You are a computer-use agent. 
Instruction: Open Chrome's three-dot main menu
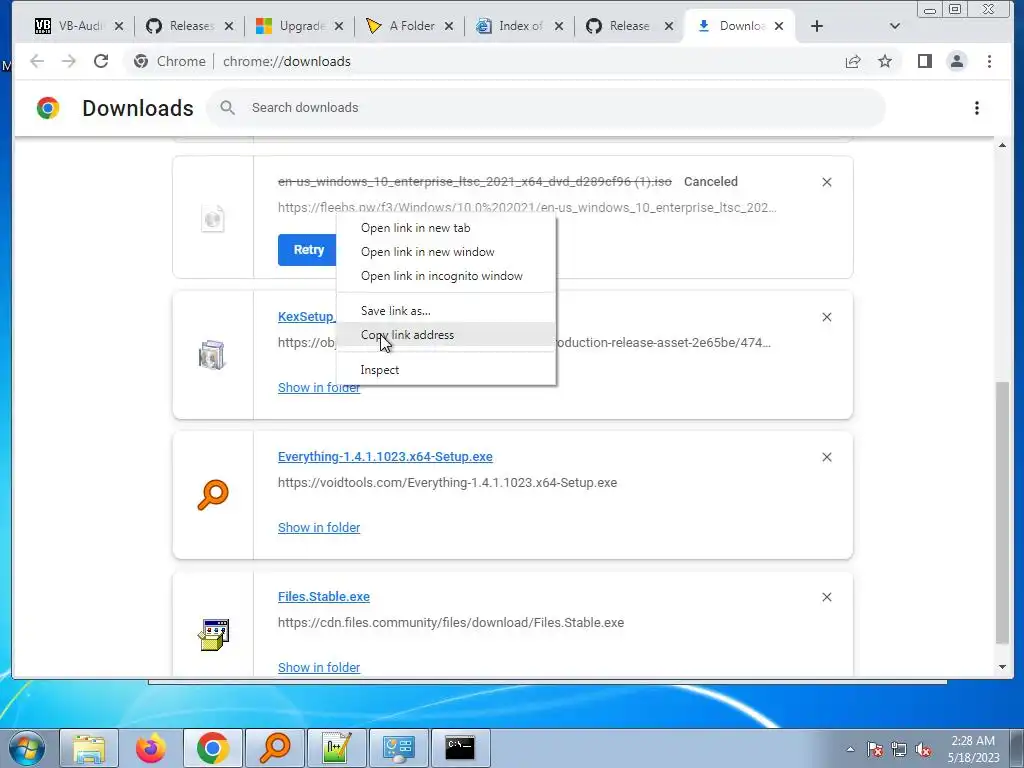click(x=989, y=61)
